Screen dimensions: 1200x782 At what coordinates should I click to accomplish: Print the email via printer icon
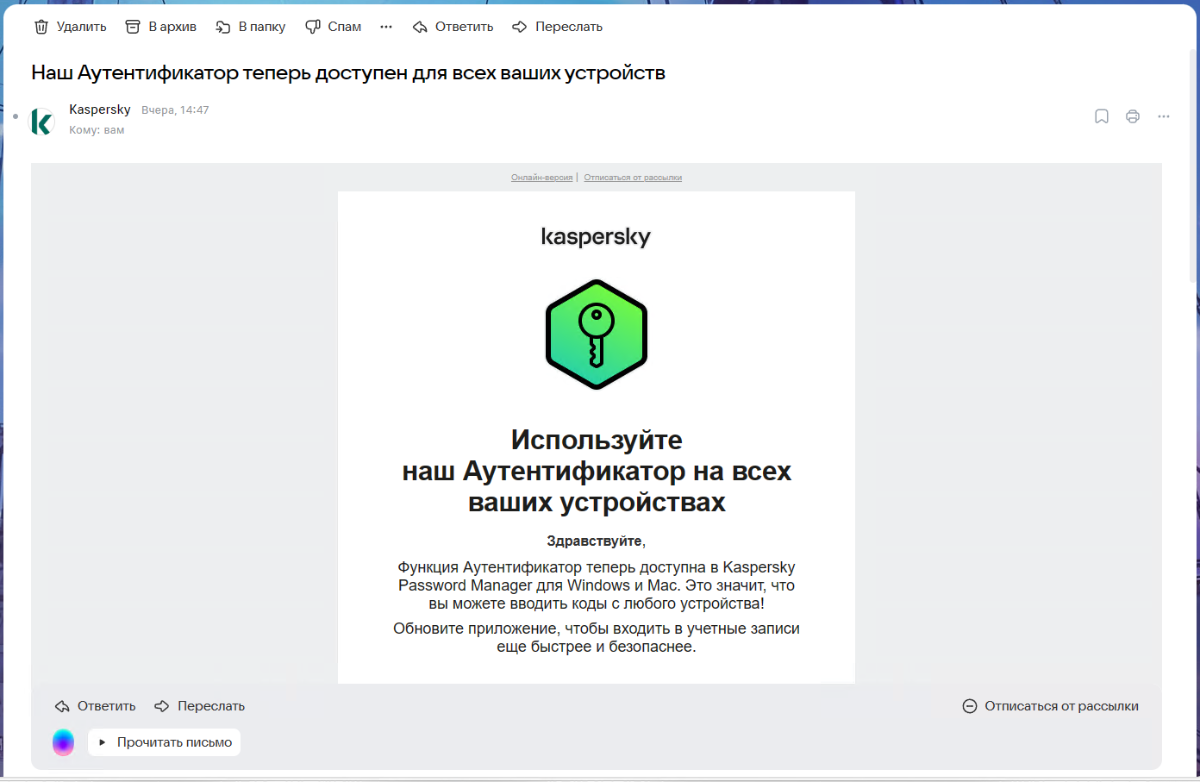(x=1132, y=116)
